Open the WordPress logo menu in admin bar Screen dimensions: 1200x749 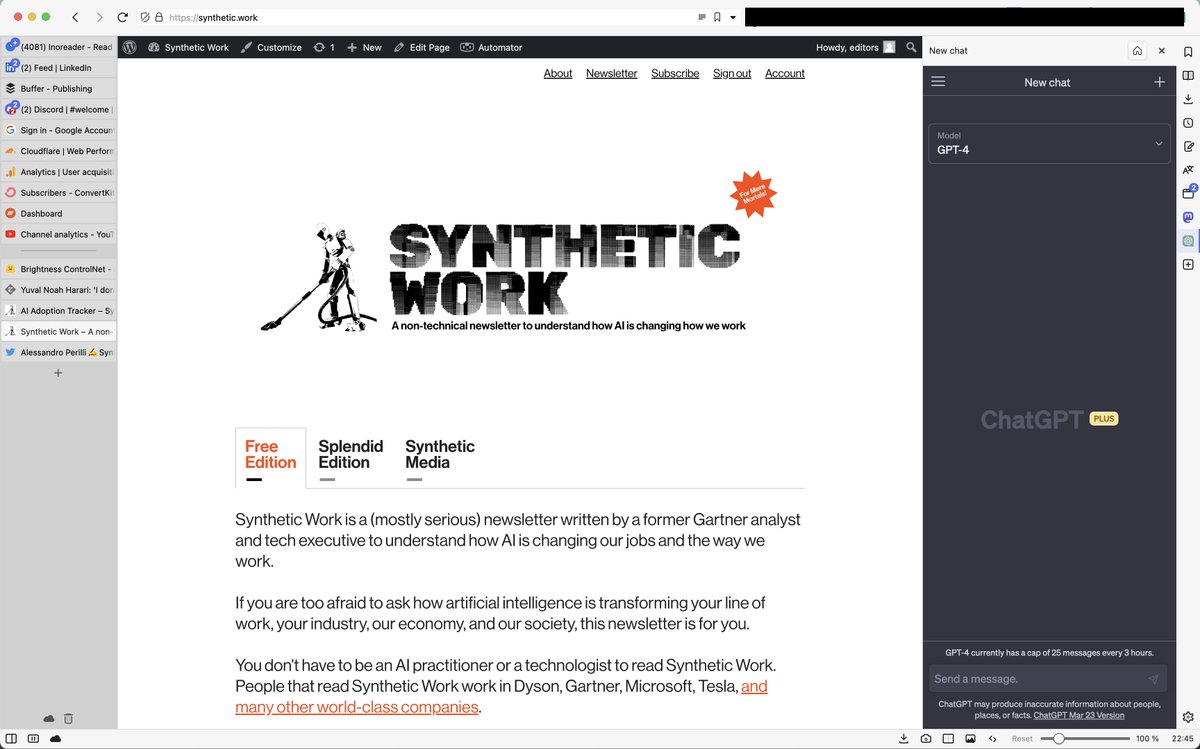[129, 47]
